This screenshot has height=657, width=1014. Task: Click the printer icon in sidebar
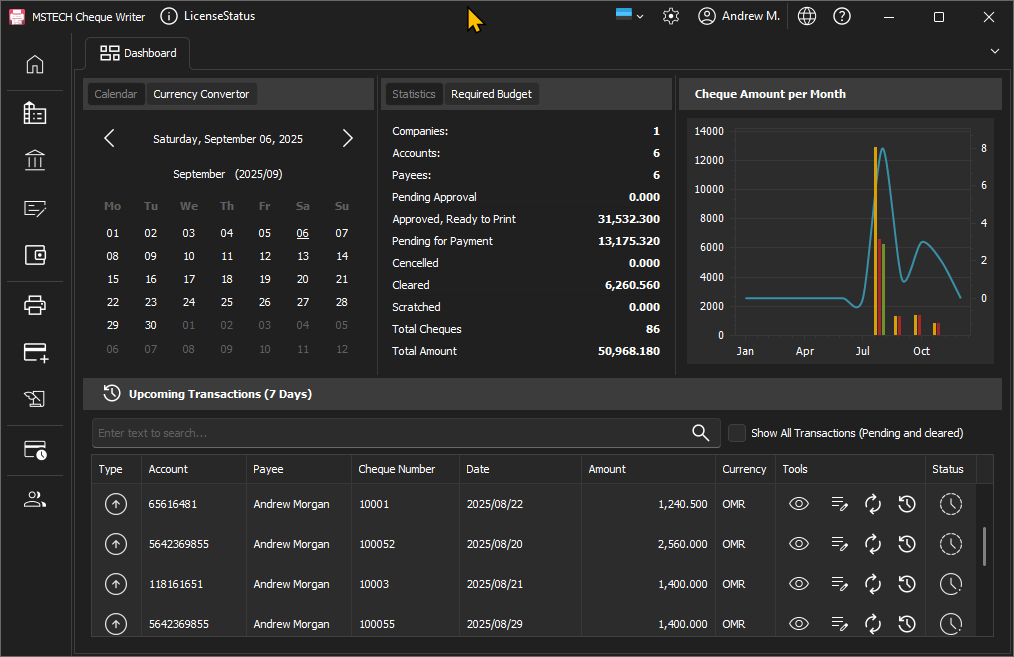point(35,305)
